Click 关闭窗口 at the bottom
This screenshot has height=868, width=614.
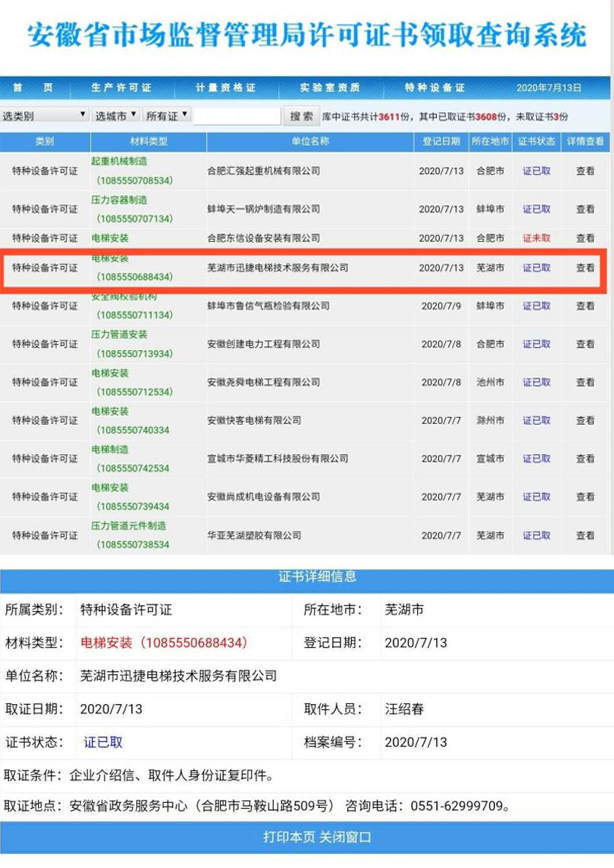[x=345, y=837]
